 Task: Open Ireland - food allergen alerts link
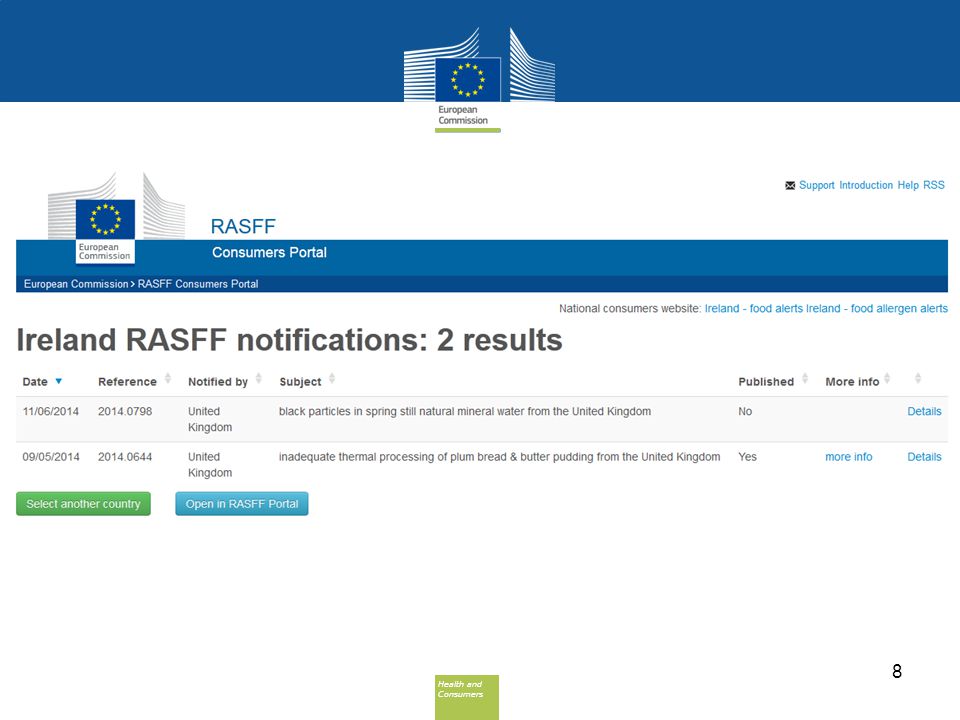point(877,309)
